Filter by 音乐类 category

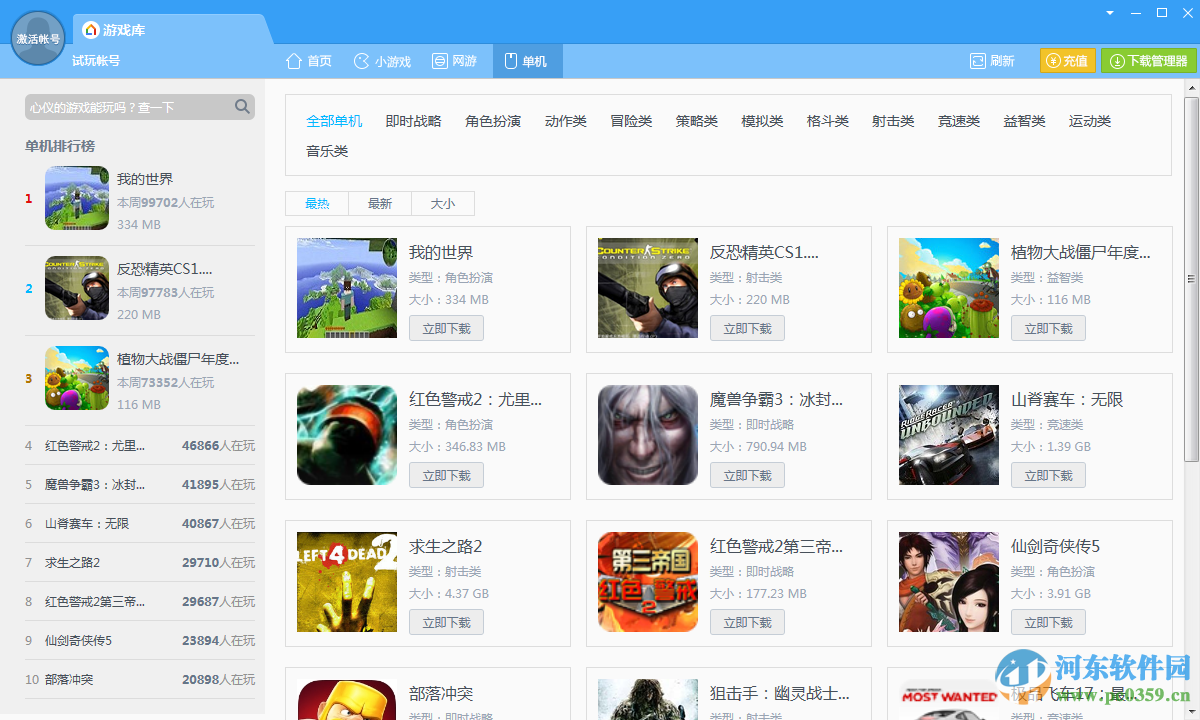[x=327, y=151]
